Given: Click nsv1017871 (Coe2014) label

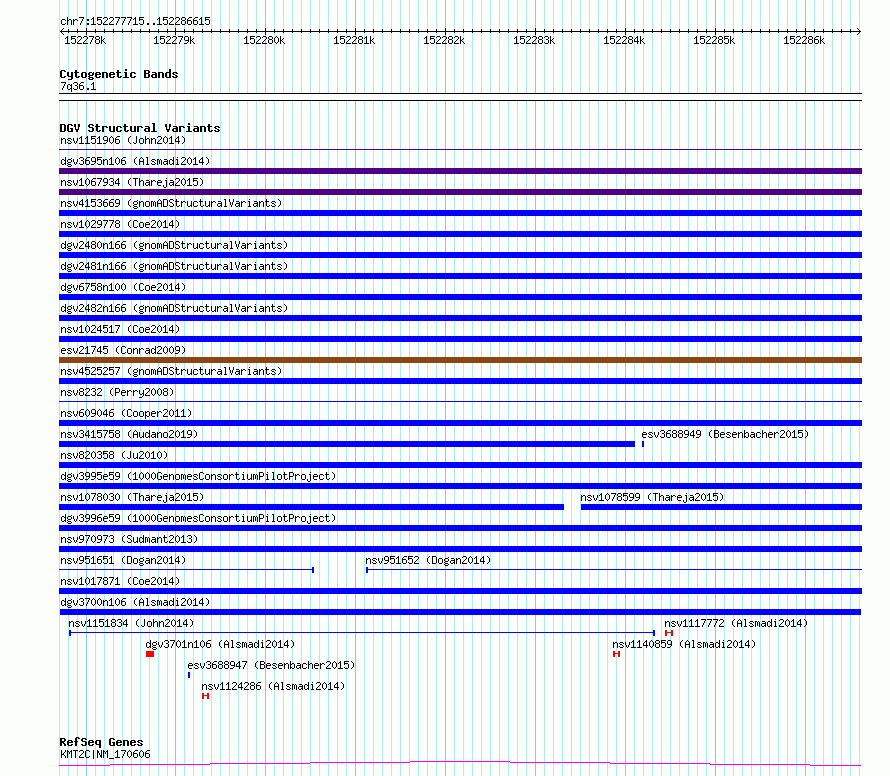Looking at the screenshot, I should point(120,581).
